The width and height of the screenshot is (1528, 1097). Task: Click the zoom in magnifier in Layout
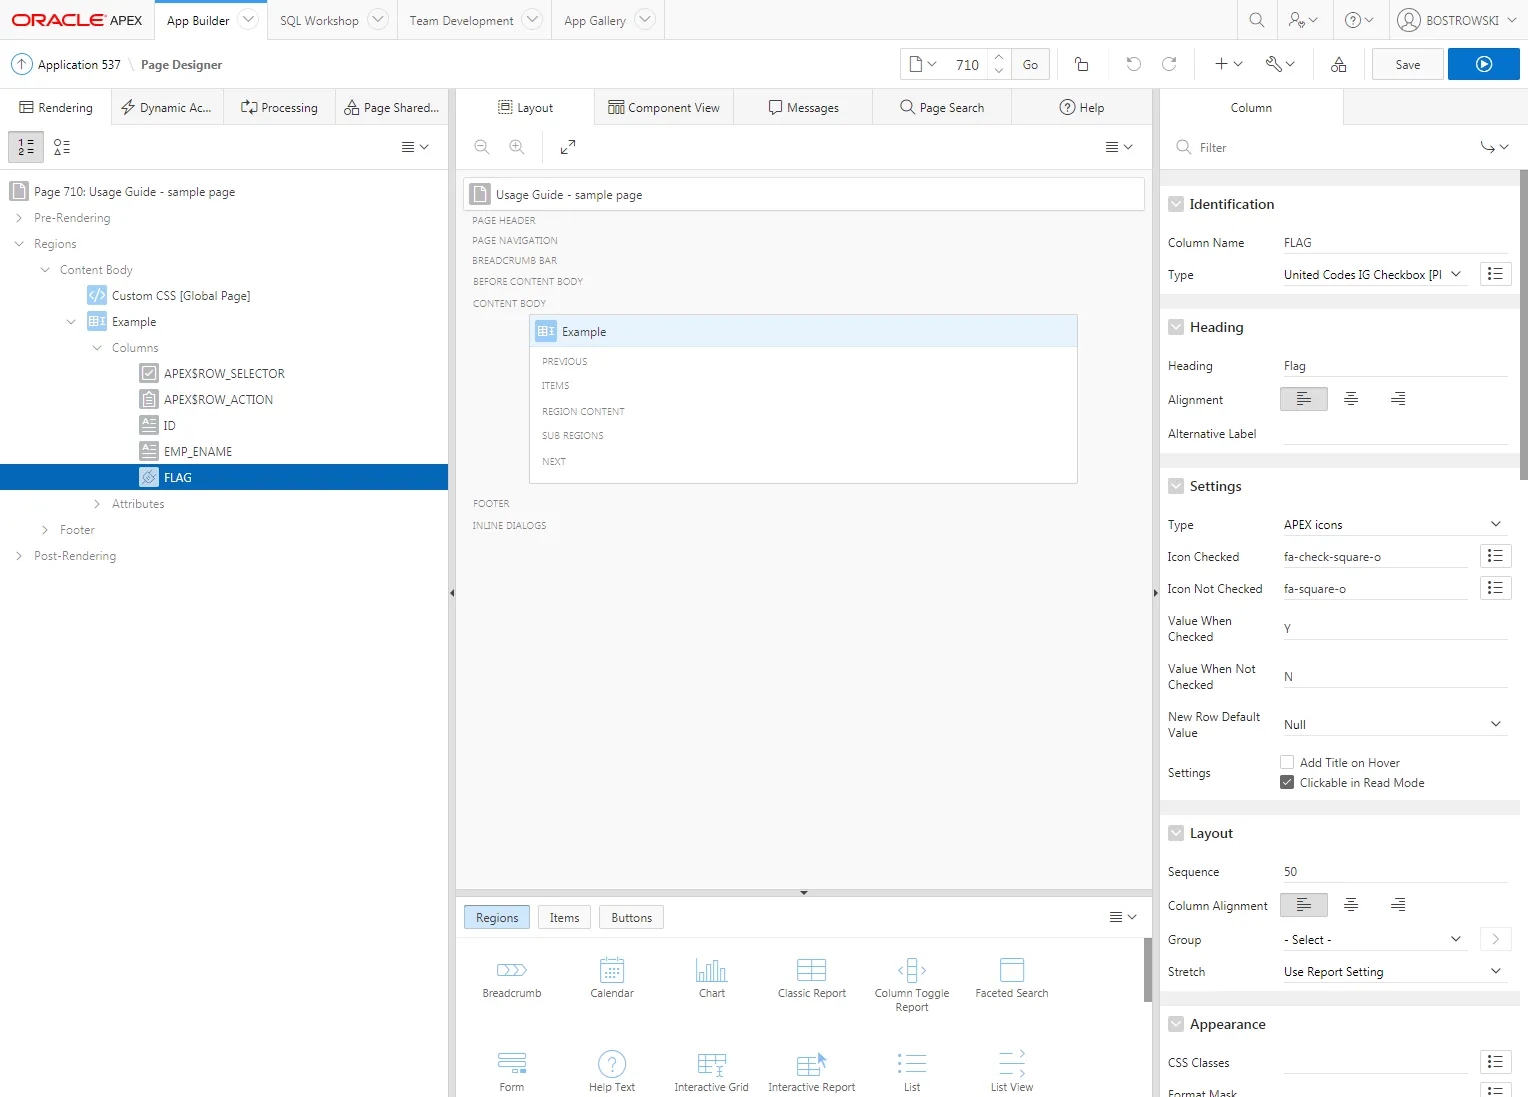[517, 147]
